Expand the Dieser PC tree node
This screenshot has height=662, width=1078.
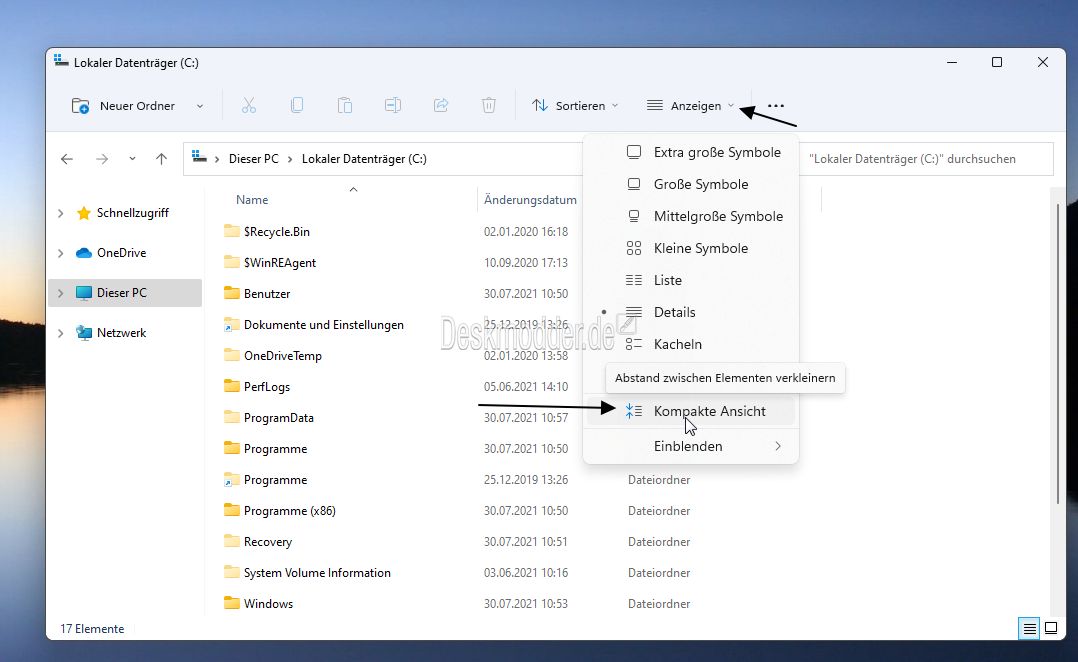[x=60, y=293]
